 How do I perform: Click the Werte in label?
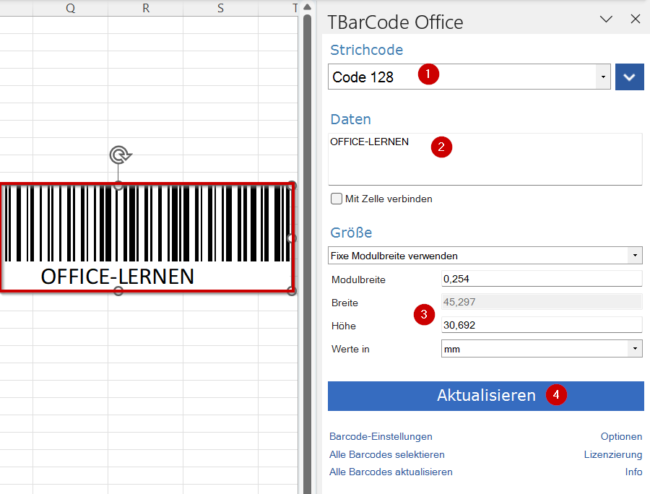pos(350,349)
